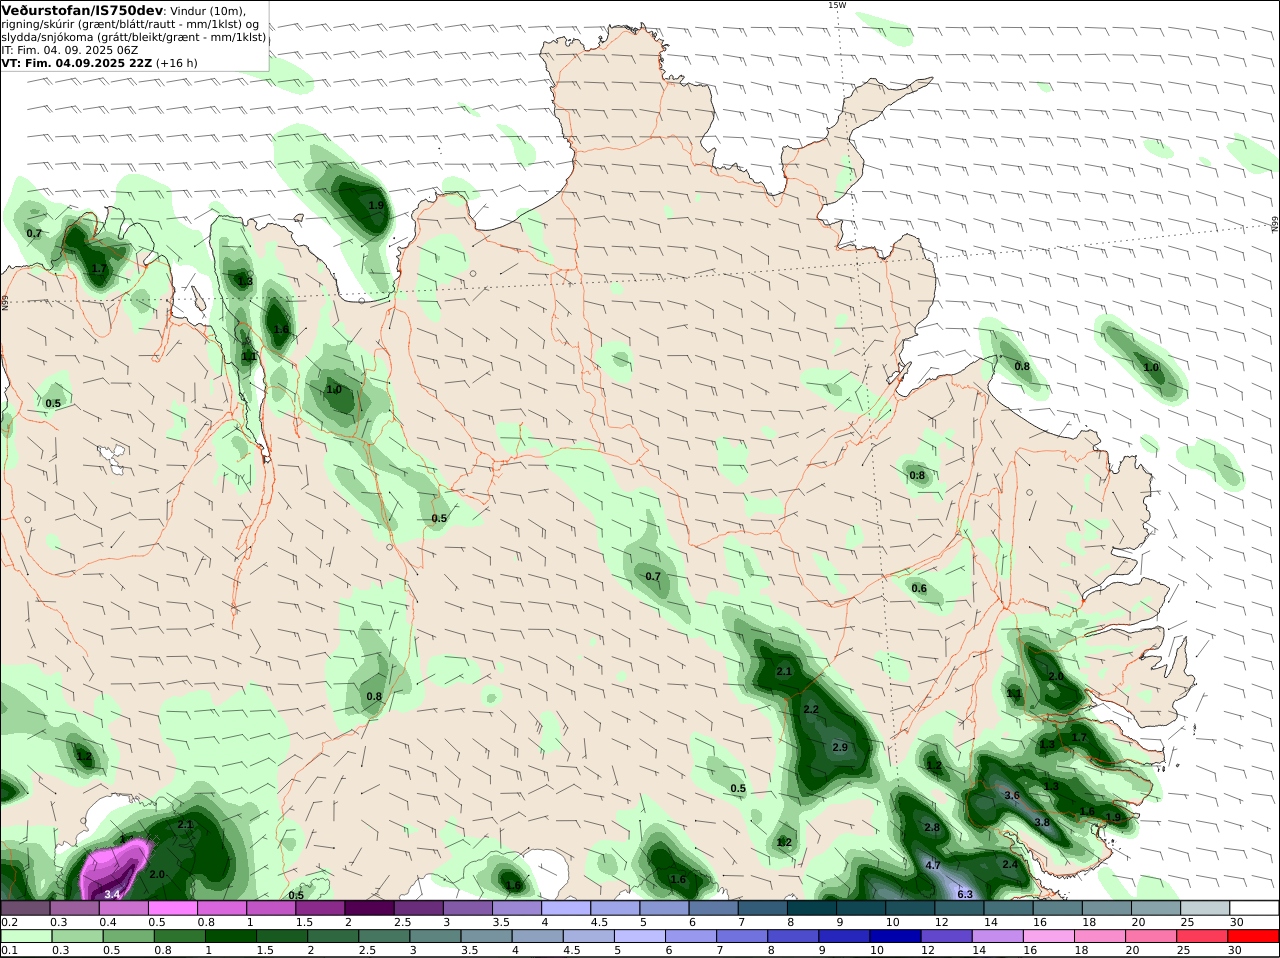Click the 3.6 precipitation value on the map

click(1012, 795)
